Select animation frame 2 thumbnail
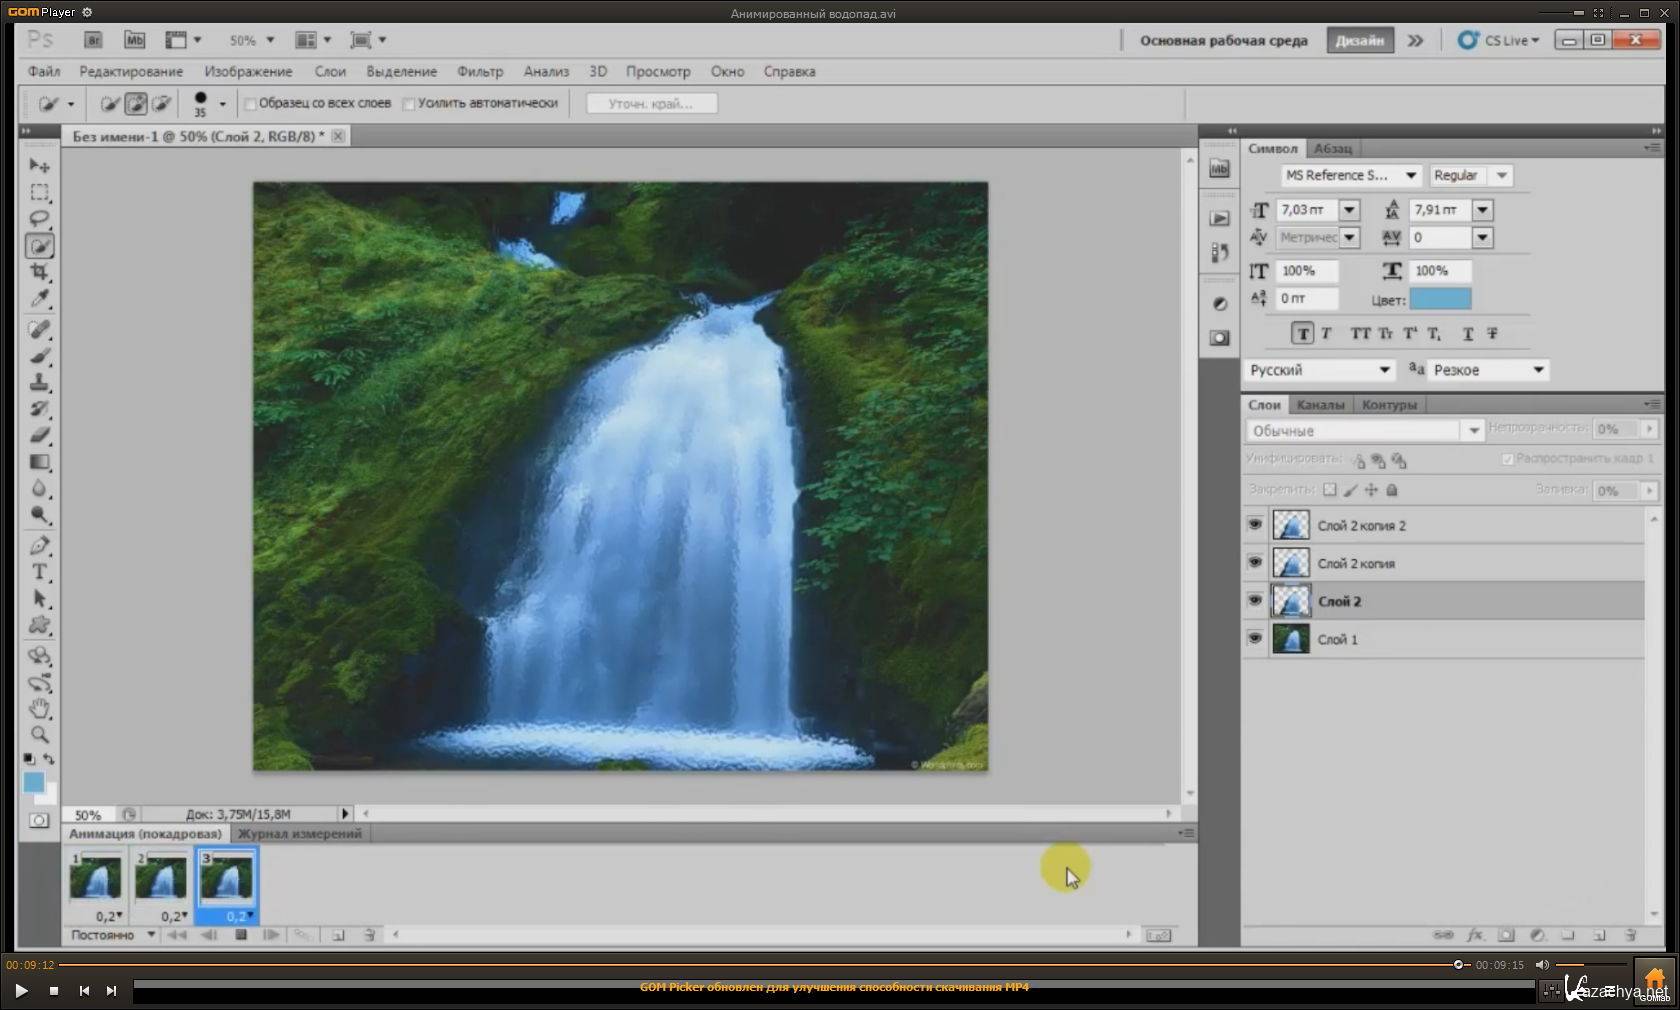Viewport: 1680px width, 1010px height. (x=161, y=878)
